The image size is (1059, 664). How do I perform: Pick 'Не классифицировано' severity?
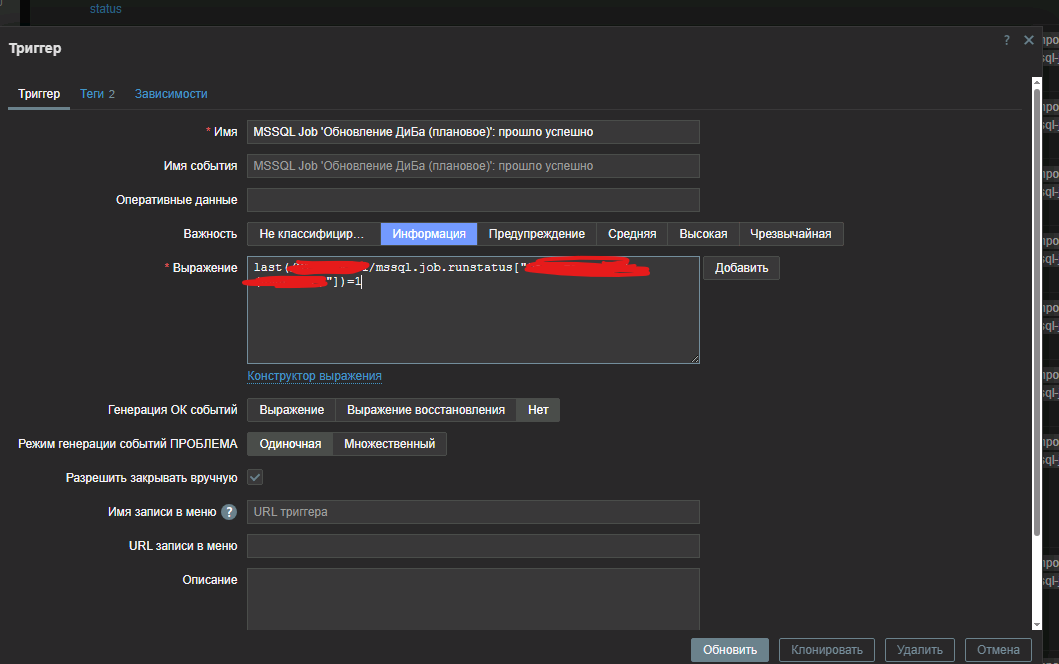click(313, 234)
